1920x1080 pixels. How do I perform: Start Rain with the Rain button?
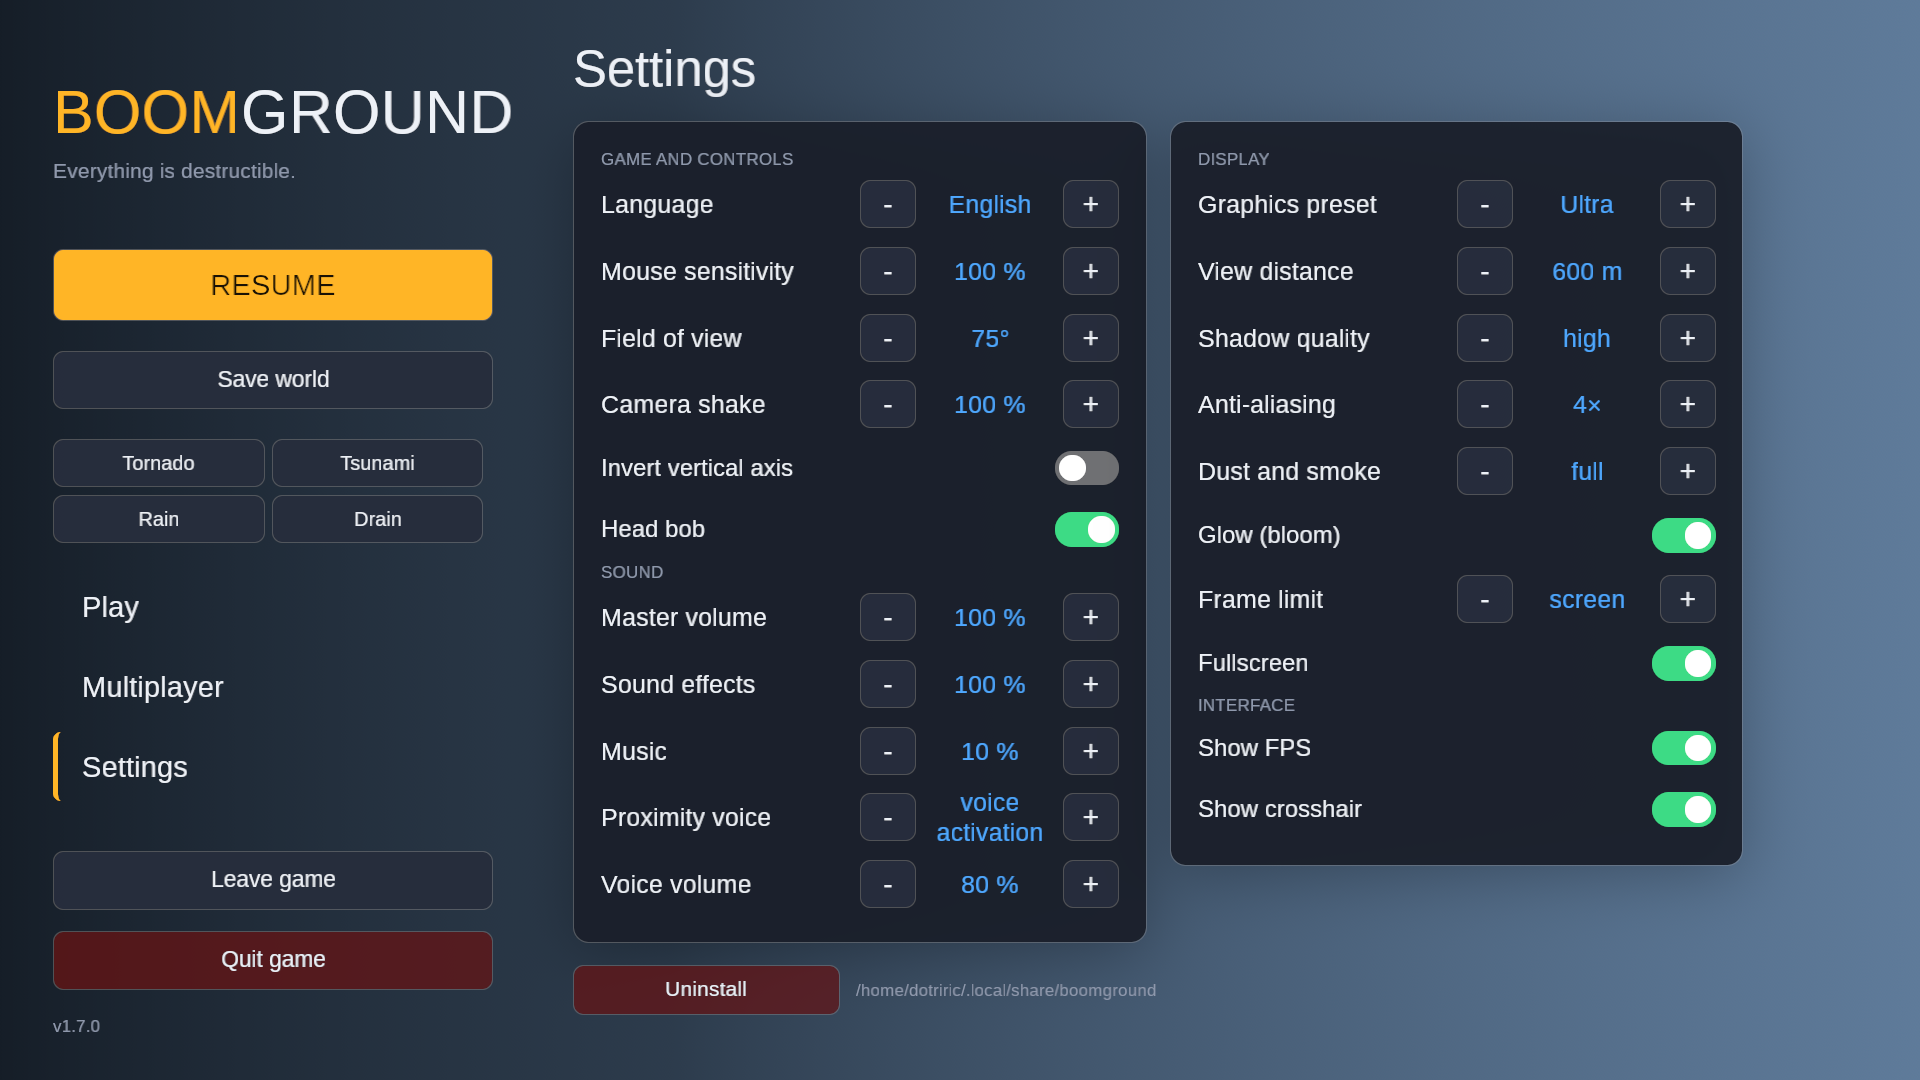click(159, 519)
